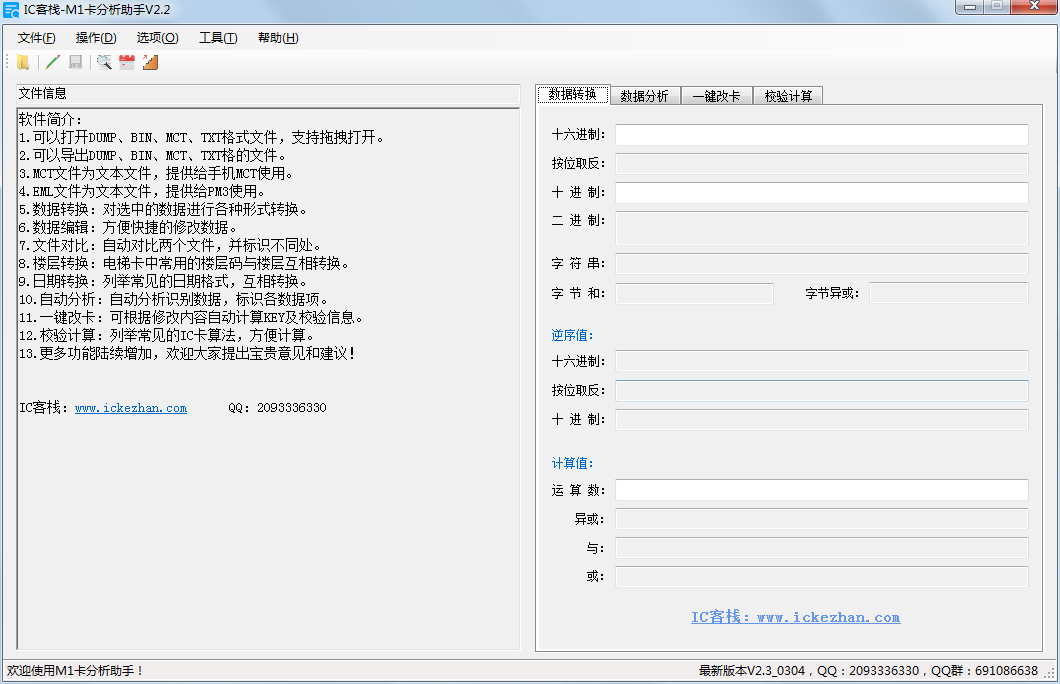
Task: Click the 运算数 input field under 计算值
Action: coord(820,489)
